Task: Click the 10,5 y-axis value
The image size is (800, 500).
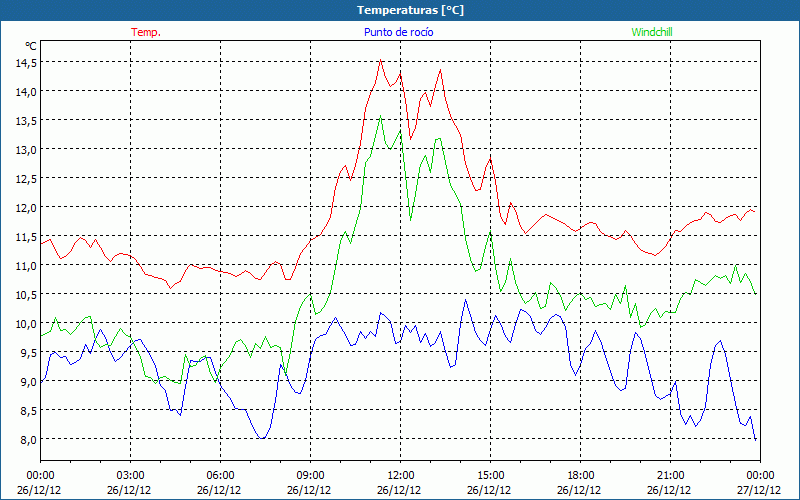Action: click(26, 294)
